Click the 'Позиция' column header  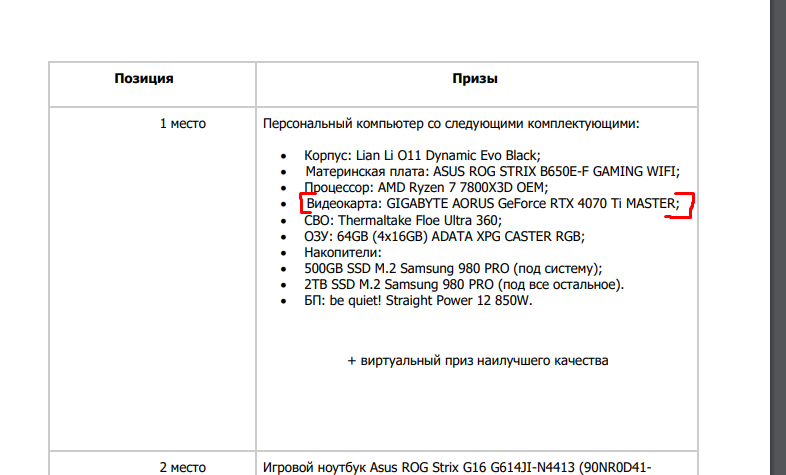click(144, 79)
